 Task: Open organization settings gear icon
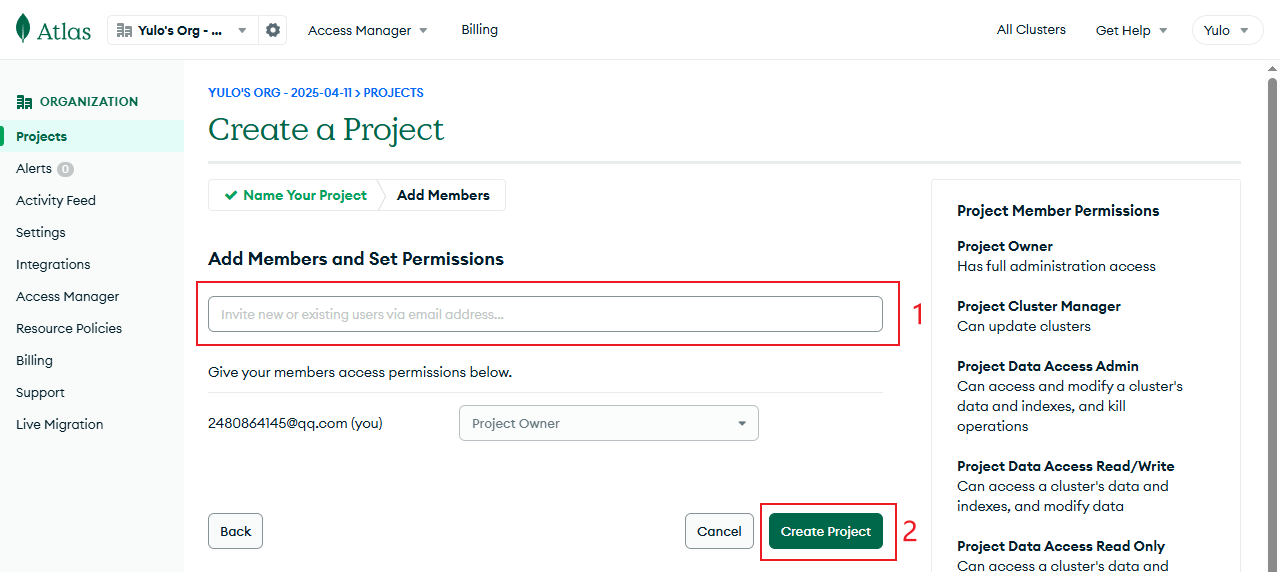pos(273,30)
